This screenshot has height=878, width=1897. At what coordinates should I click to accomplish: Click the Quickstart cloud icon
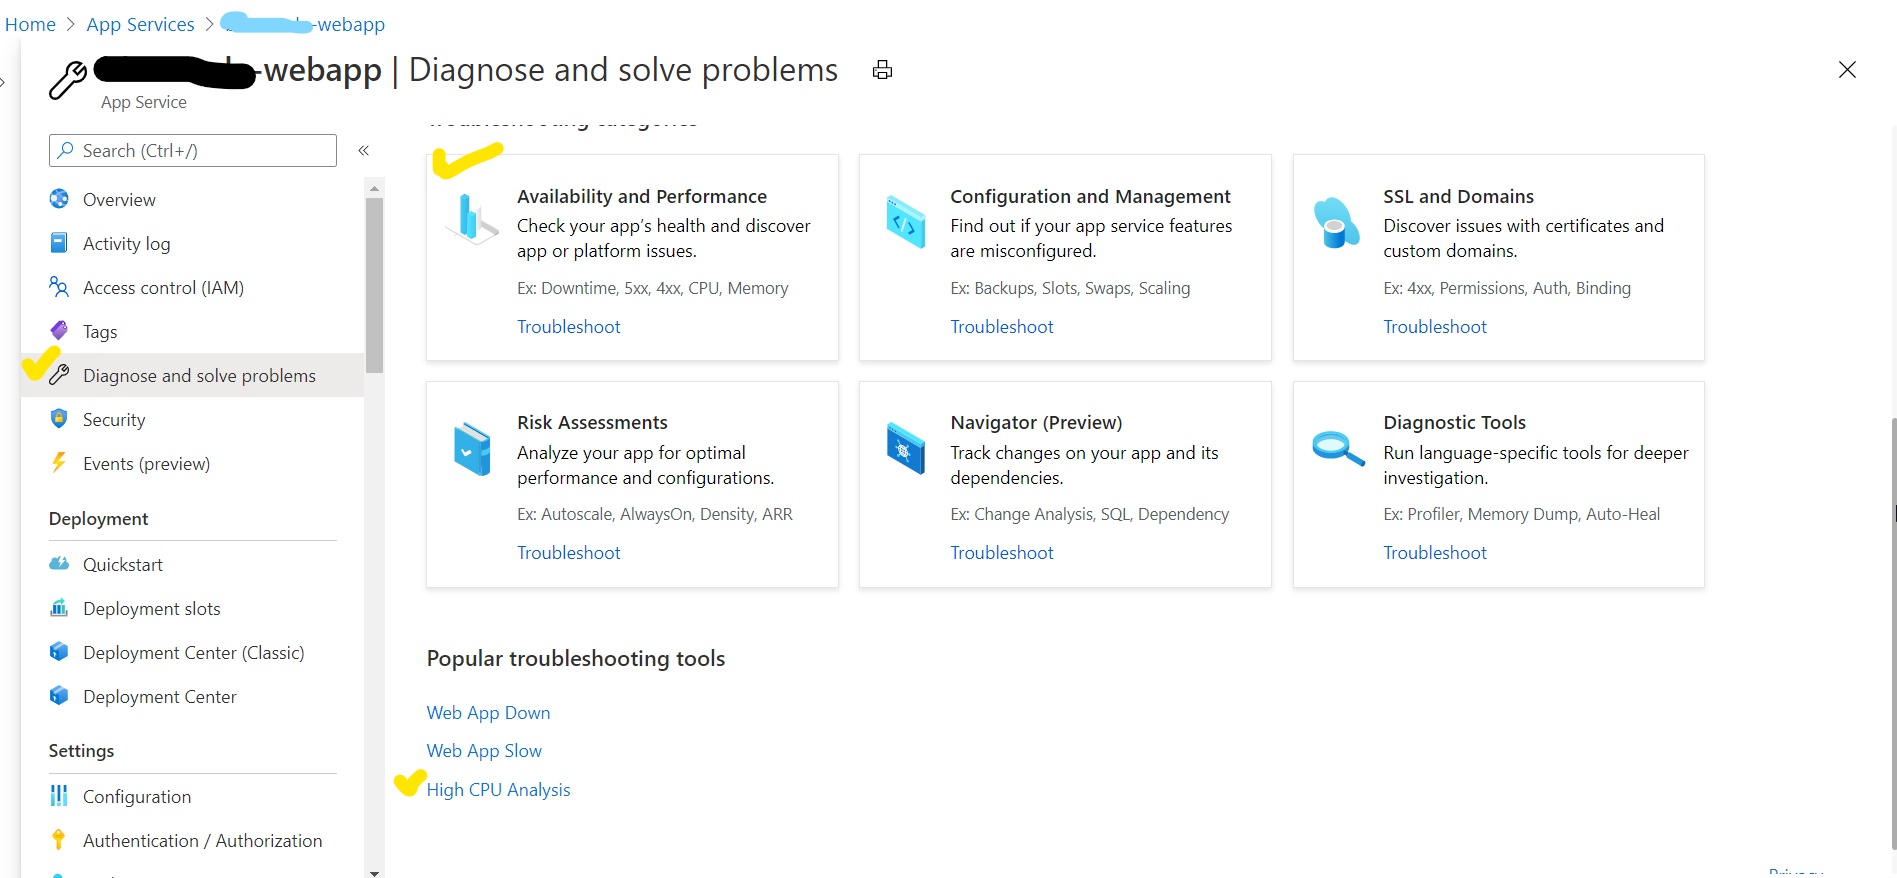[59, 564]
